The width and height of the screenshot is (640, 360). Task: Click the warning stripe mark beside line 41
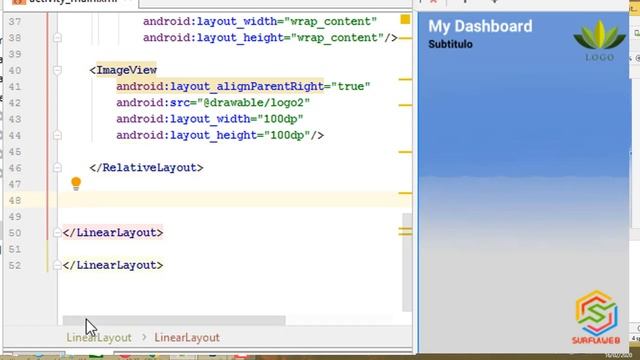(405, 79)
